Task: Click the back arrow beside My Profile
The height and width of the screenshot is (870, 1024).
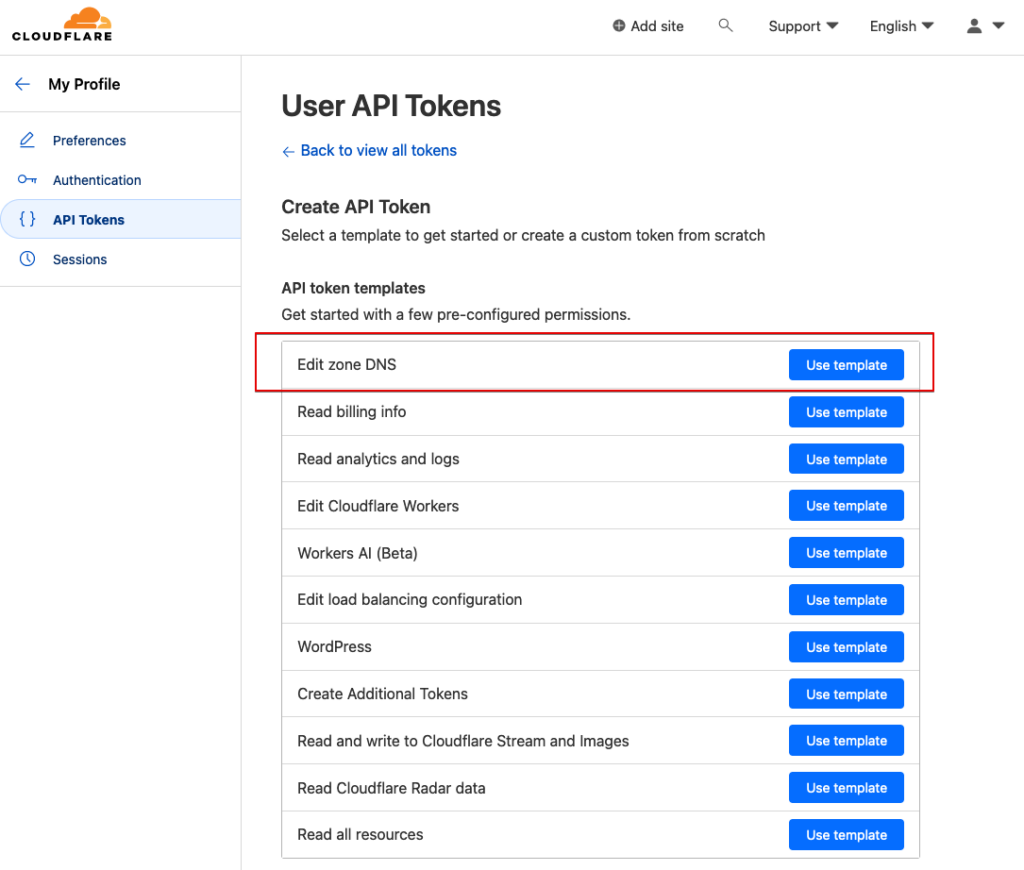Action: 23,84
